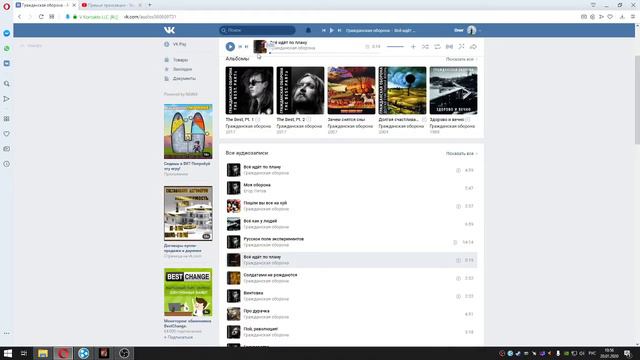Open bookmarks heart in the Opera sidebar
Image resolution: width=640 pixels, height=360 pixels.
tap(7, 134)
